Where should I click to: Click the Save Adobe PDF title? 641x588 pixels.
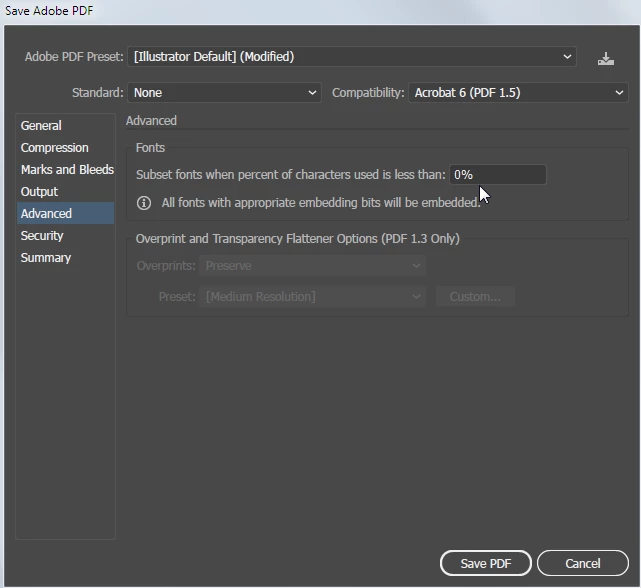[x=49, y=11]
